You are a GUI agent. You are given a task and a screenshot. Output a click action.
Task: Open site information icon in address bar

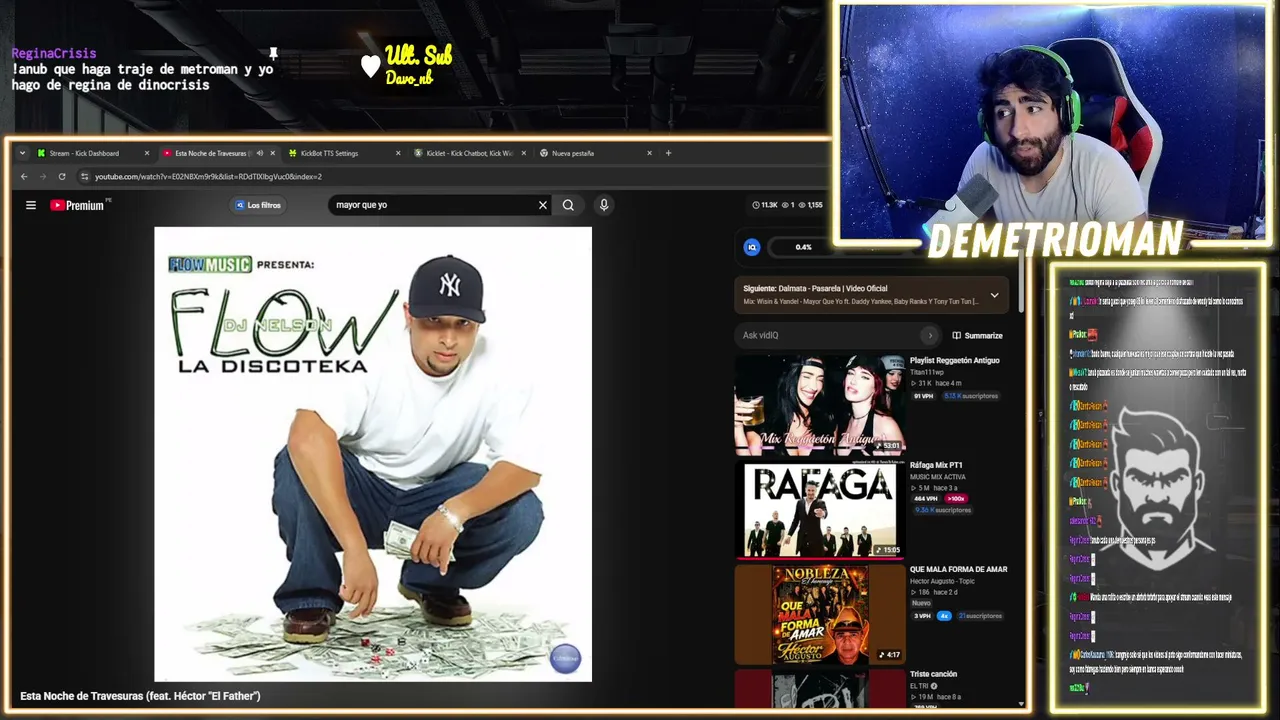[85, 177]
